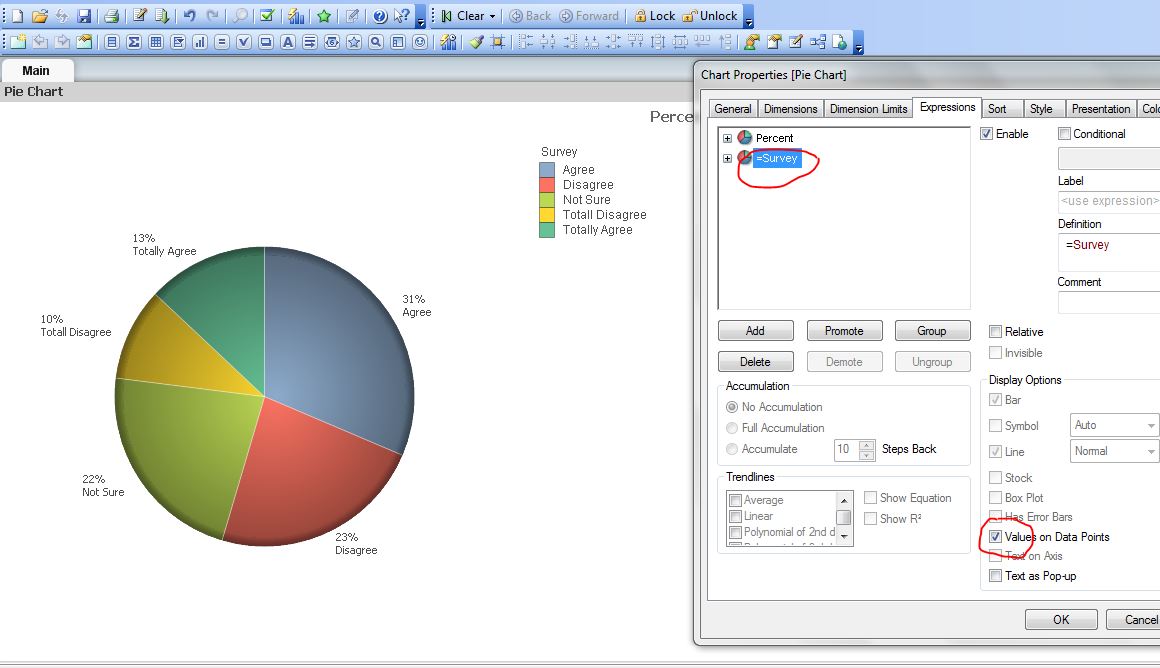Click the Statistics Box sigma icon
Screen dimensions: 1160x668
point(134,42)
